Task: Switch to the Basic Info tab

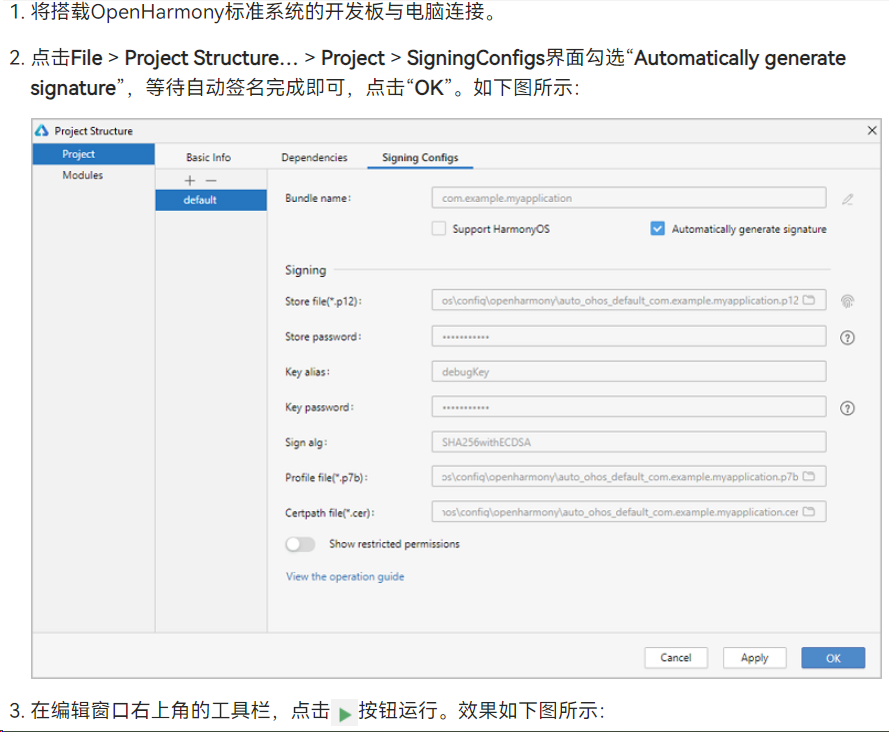Action: click(208, 157)
